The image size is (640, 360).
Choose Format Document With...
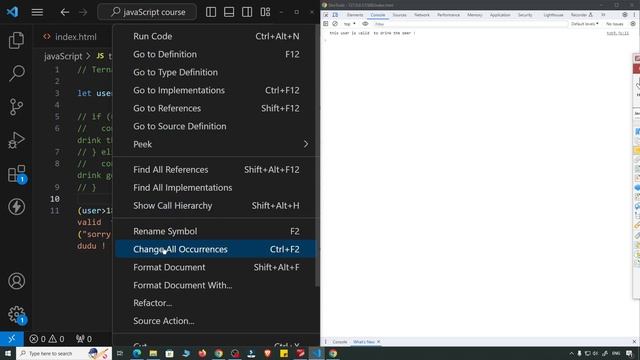click(x=216, y=285)
